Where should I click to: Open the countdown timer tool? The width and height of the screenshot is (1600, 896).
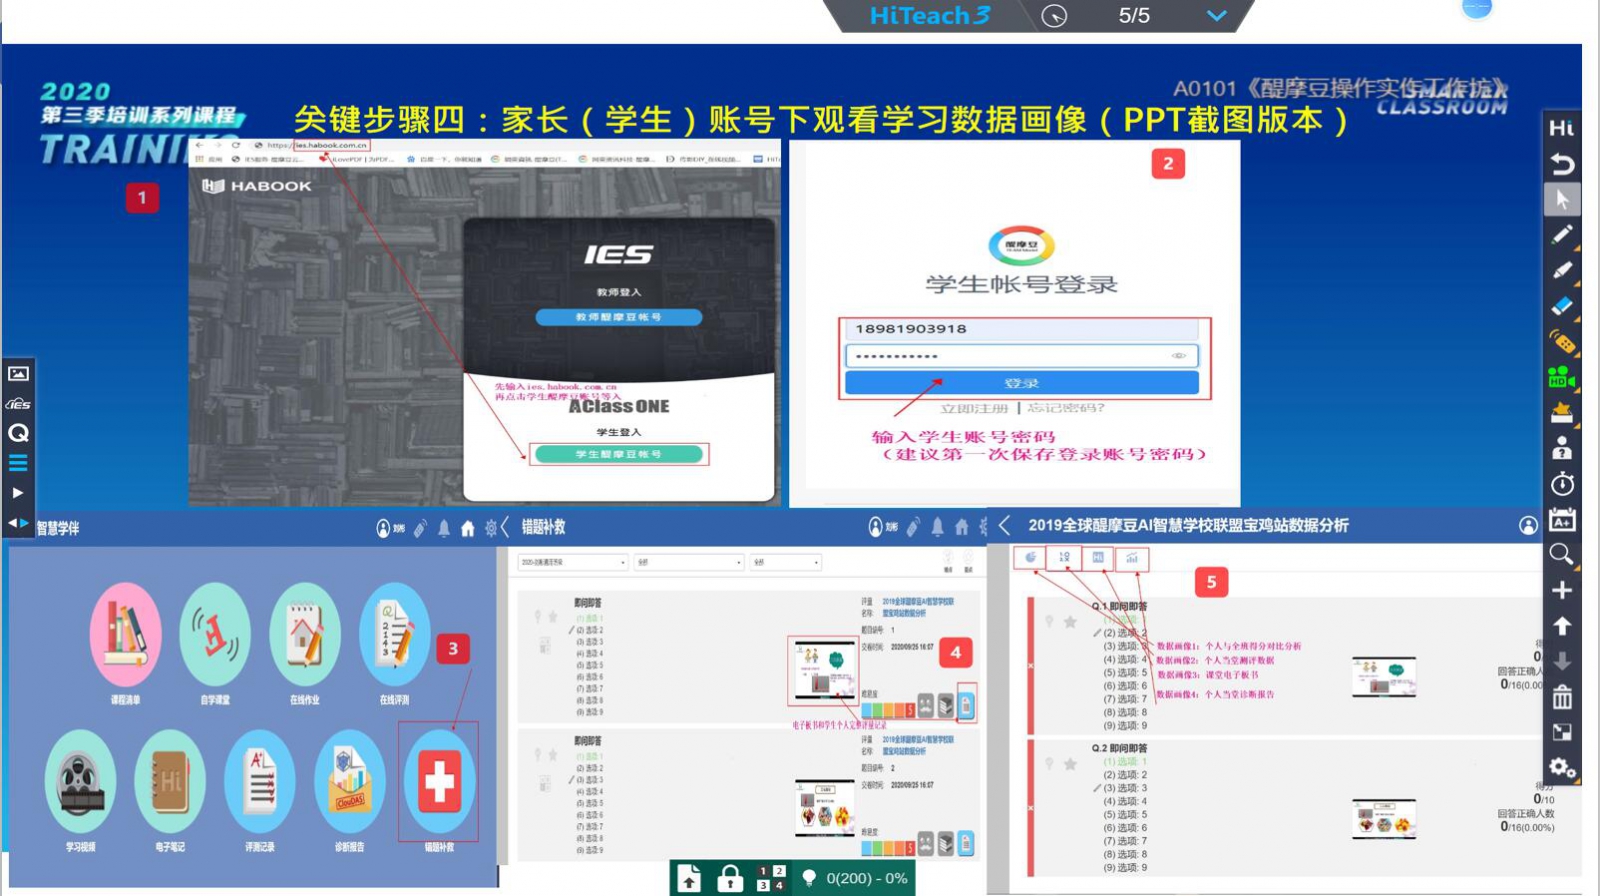tap(1561, 485)
